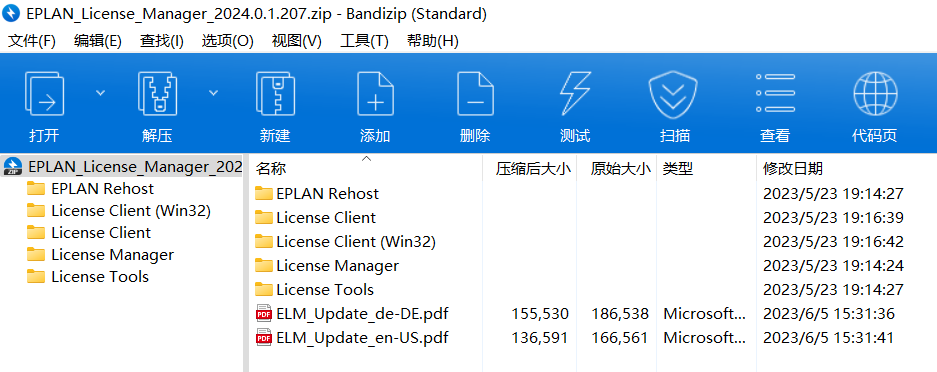Click the Code page (代码页) globe icon
937x372 pixels.
875,94
